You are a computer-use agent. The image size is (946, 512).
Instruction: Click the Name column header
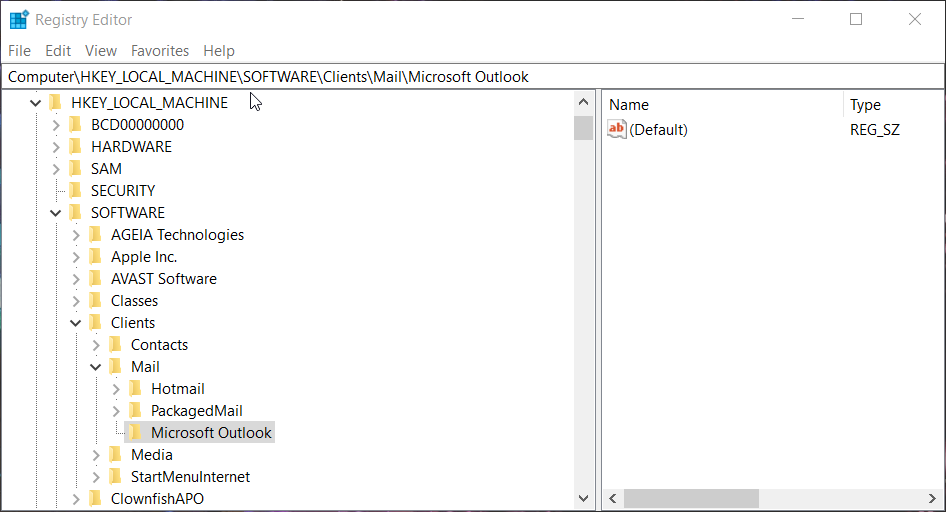click(x=629, y=104)
